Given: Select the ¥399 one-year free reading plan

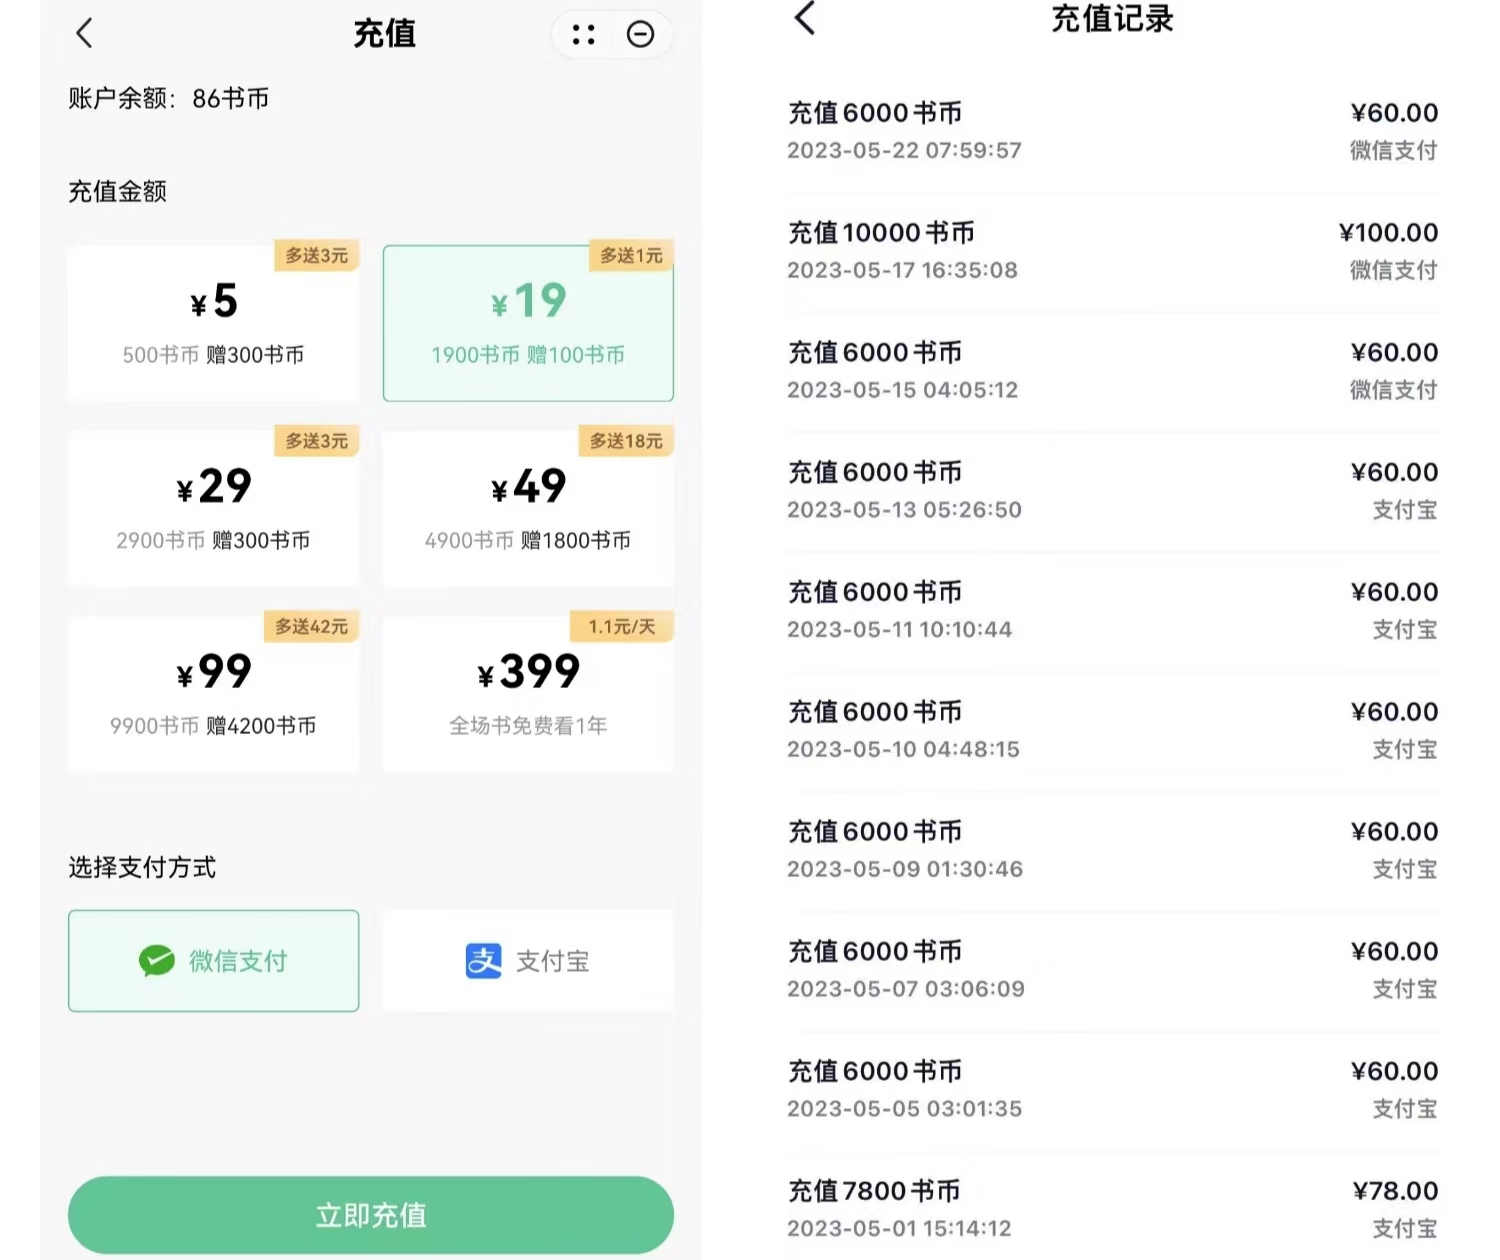Looking at the screenshot, I should coord(528,693).
